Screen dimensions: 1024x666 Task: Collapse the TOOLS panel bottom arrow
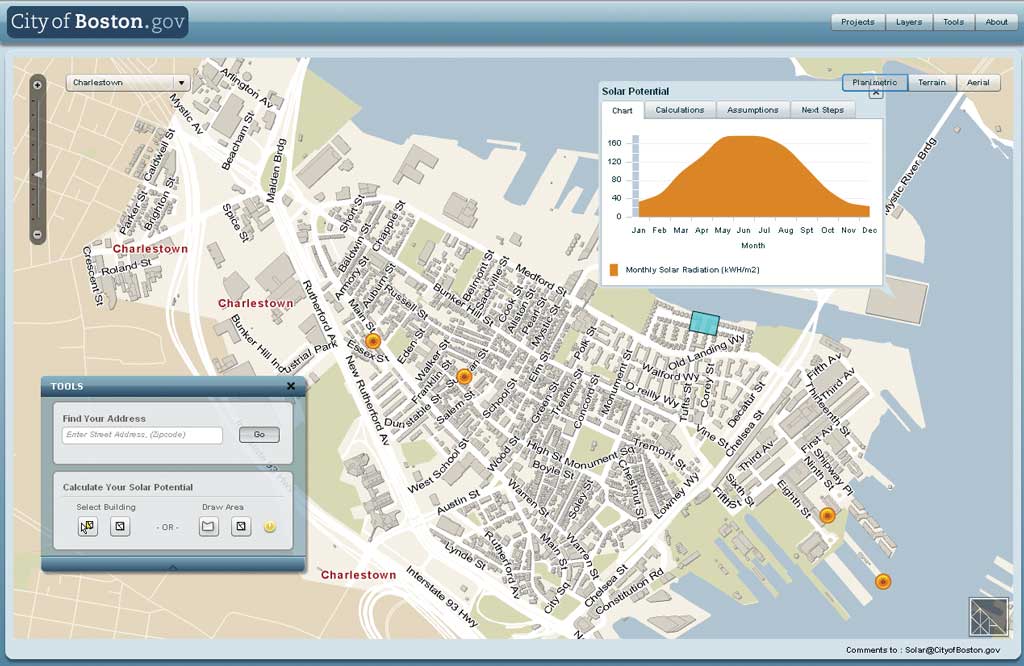(173, 567)
